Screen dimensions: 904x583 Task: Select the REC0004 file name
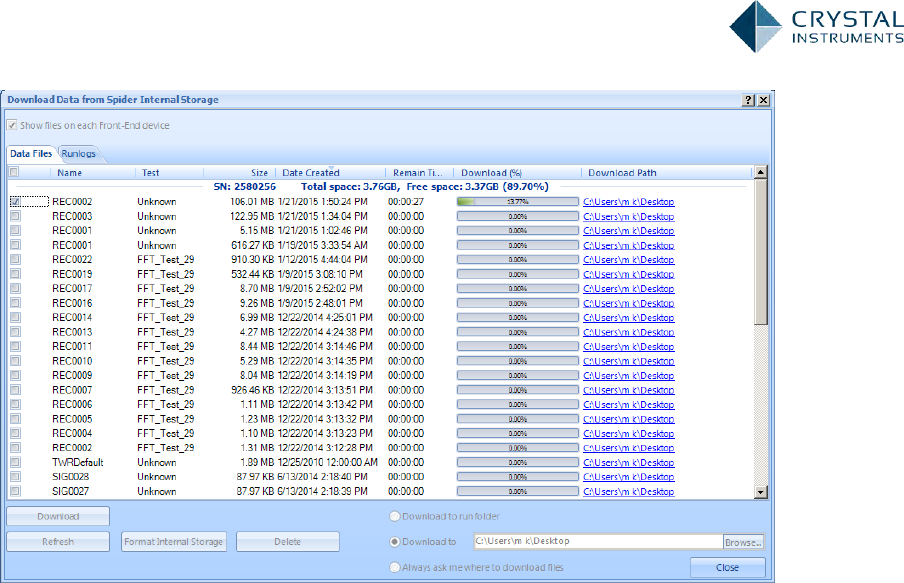(72, 433)
